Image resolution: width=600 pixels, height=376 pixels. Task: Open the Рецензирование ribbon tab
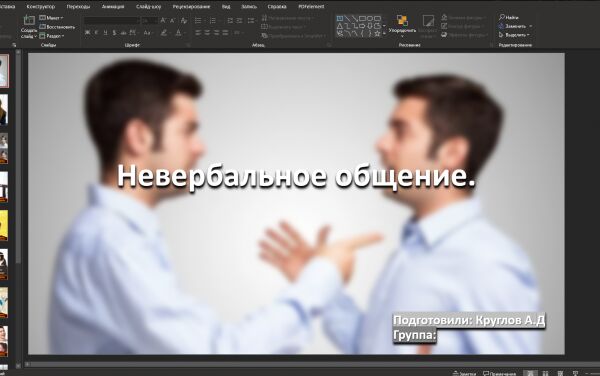click(191, 7)
